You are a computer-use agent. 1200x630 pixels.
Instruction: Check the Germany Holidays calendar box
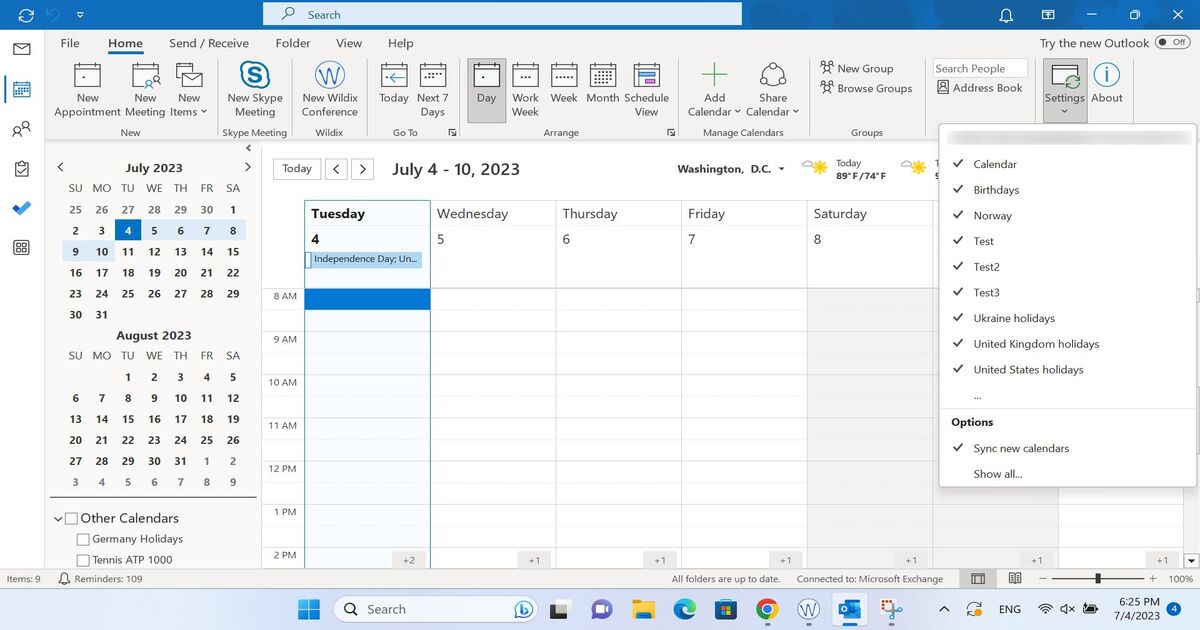coord(83,539)
